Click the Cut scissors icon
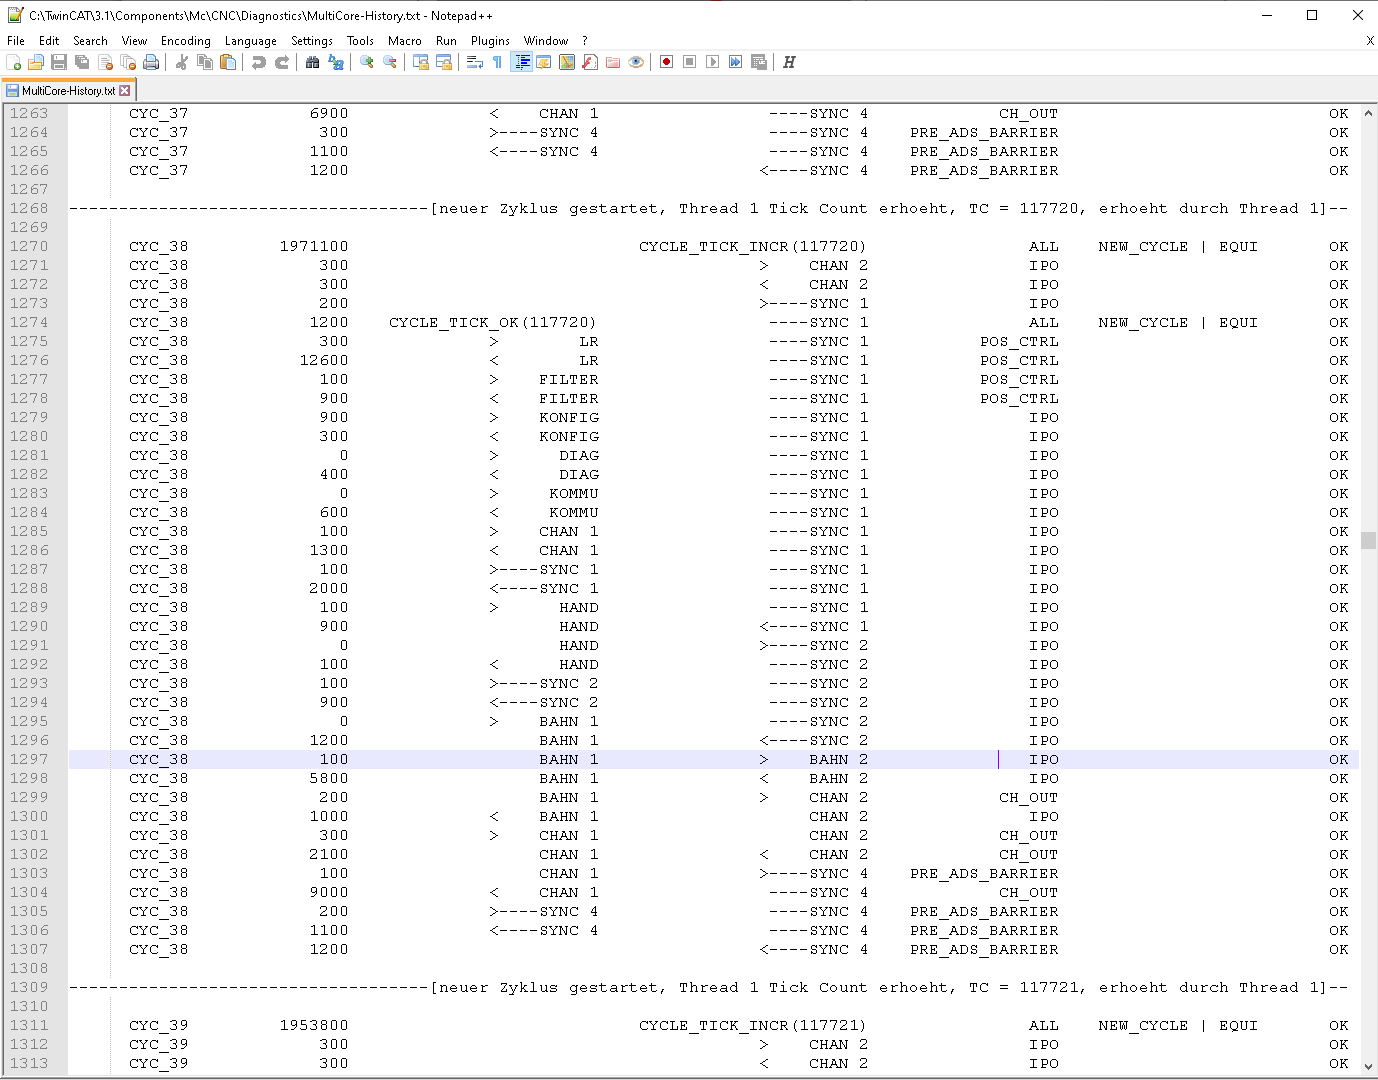The image size is (1378, 1080). 182,62
